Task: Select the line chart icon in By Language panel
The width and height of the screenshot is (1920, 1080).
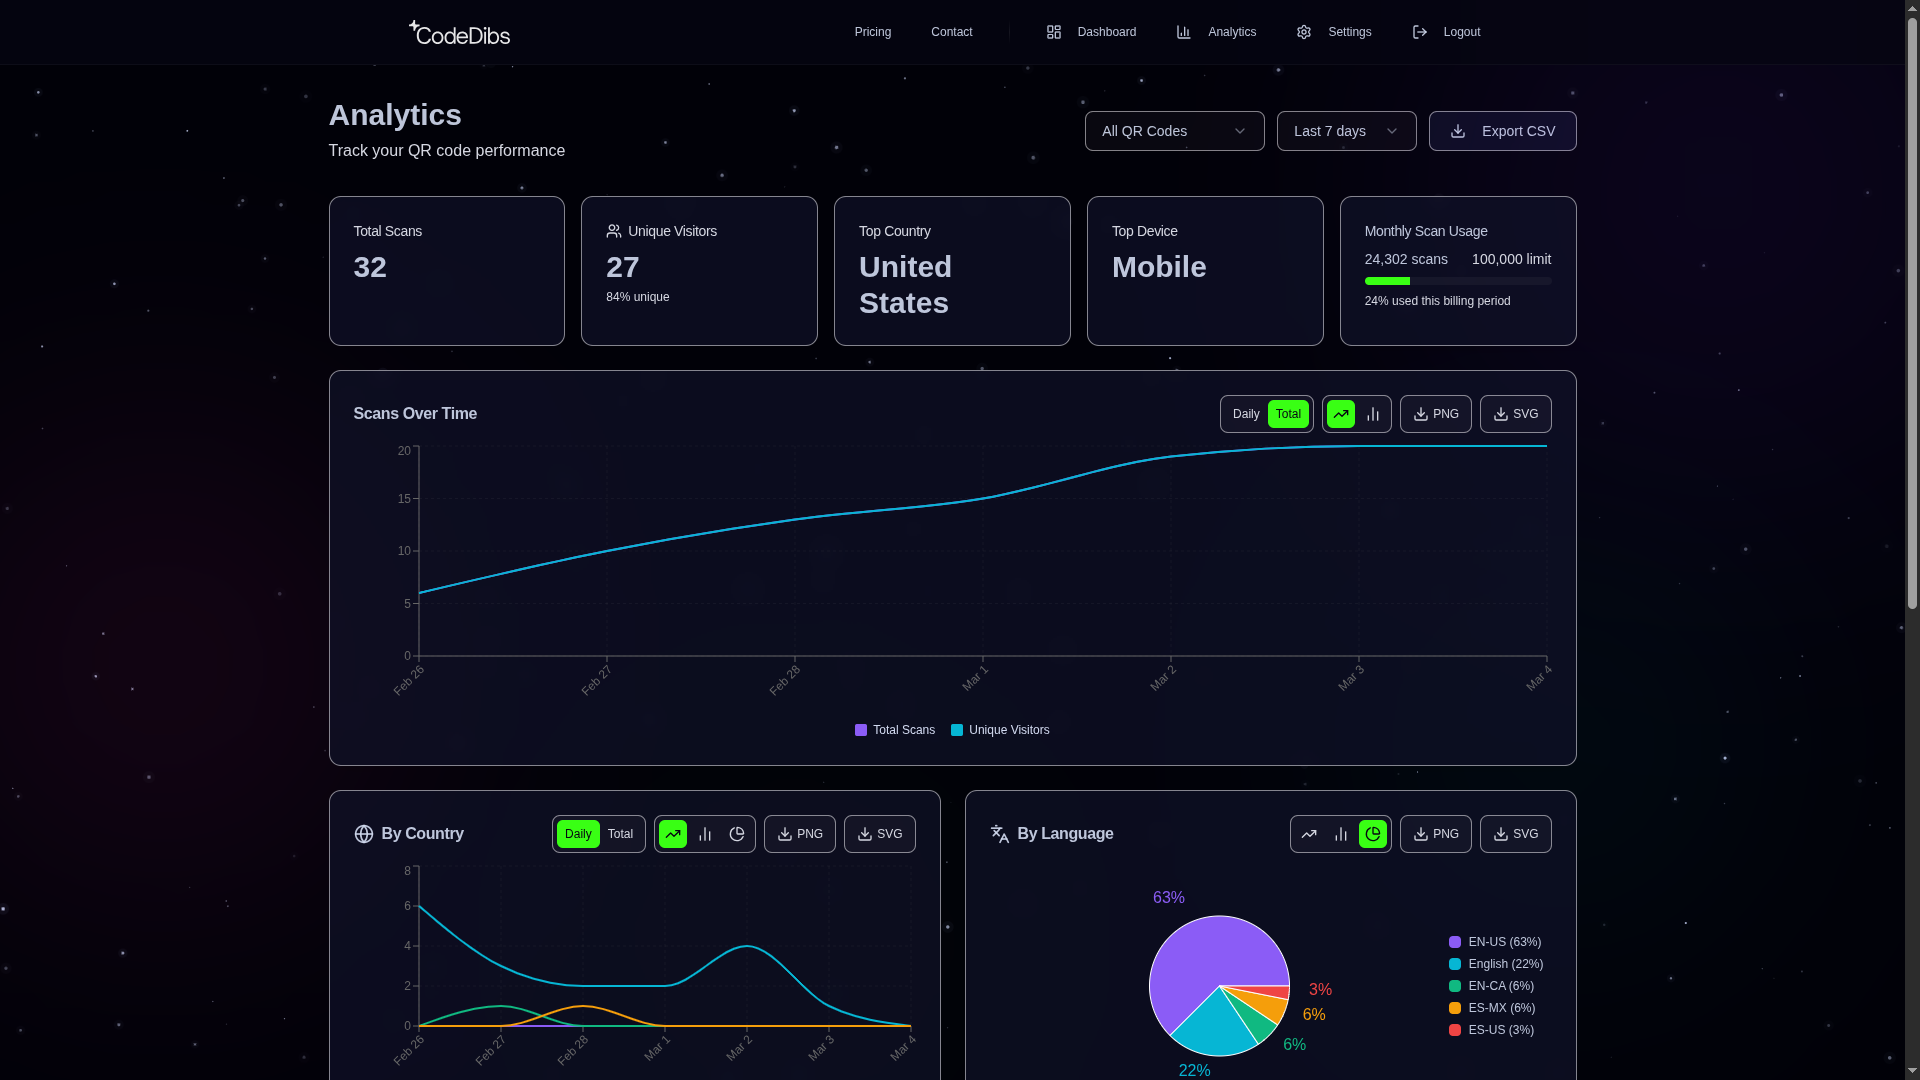Action: pos(1309,834)
